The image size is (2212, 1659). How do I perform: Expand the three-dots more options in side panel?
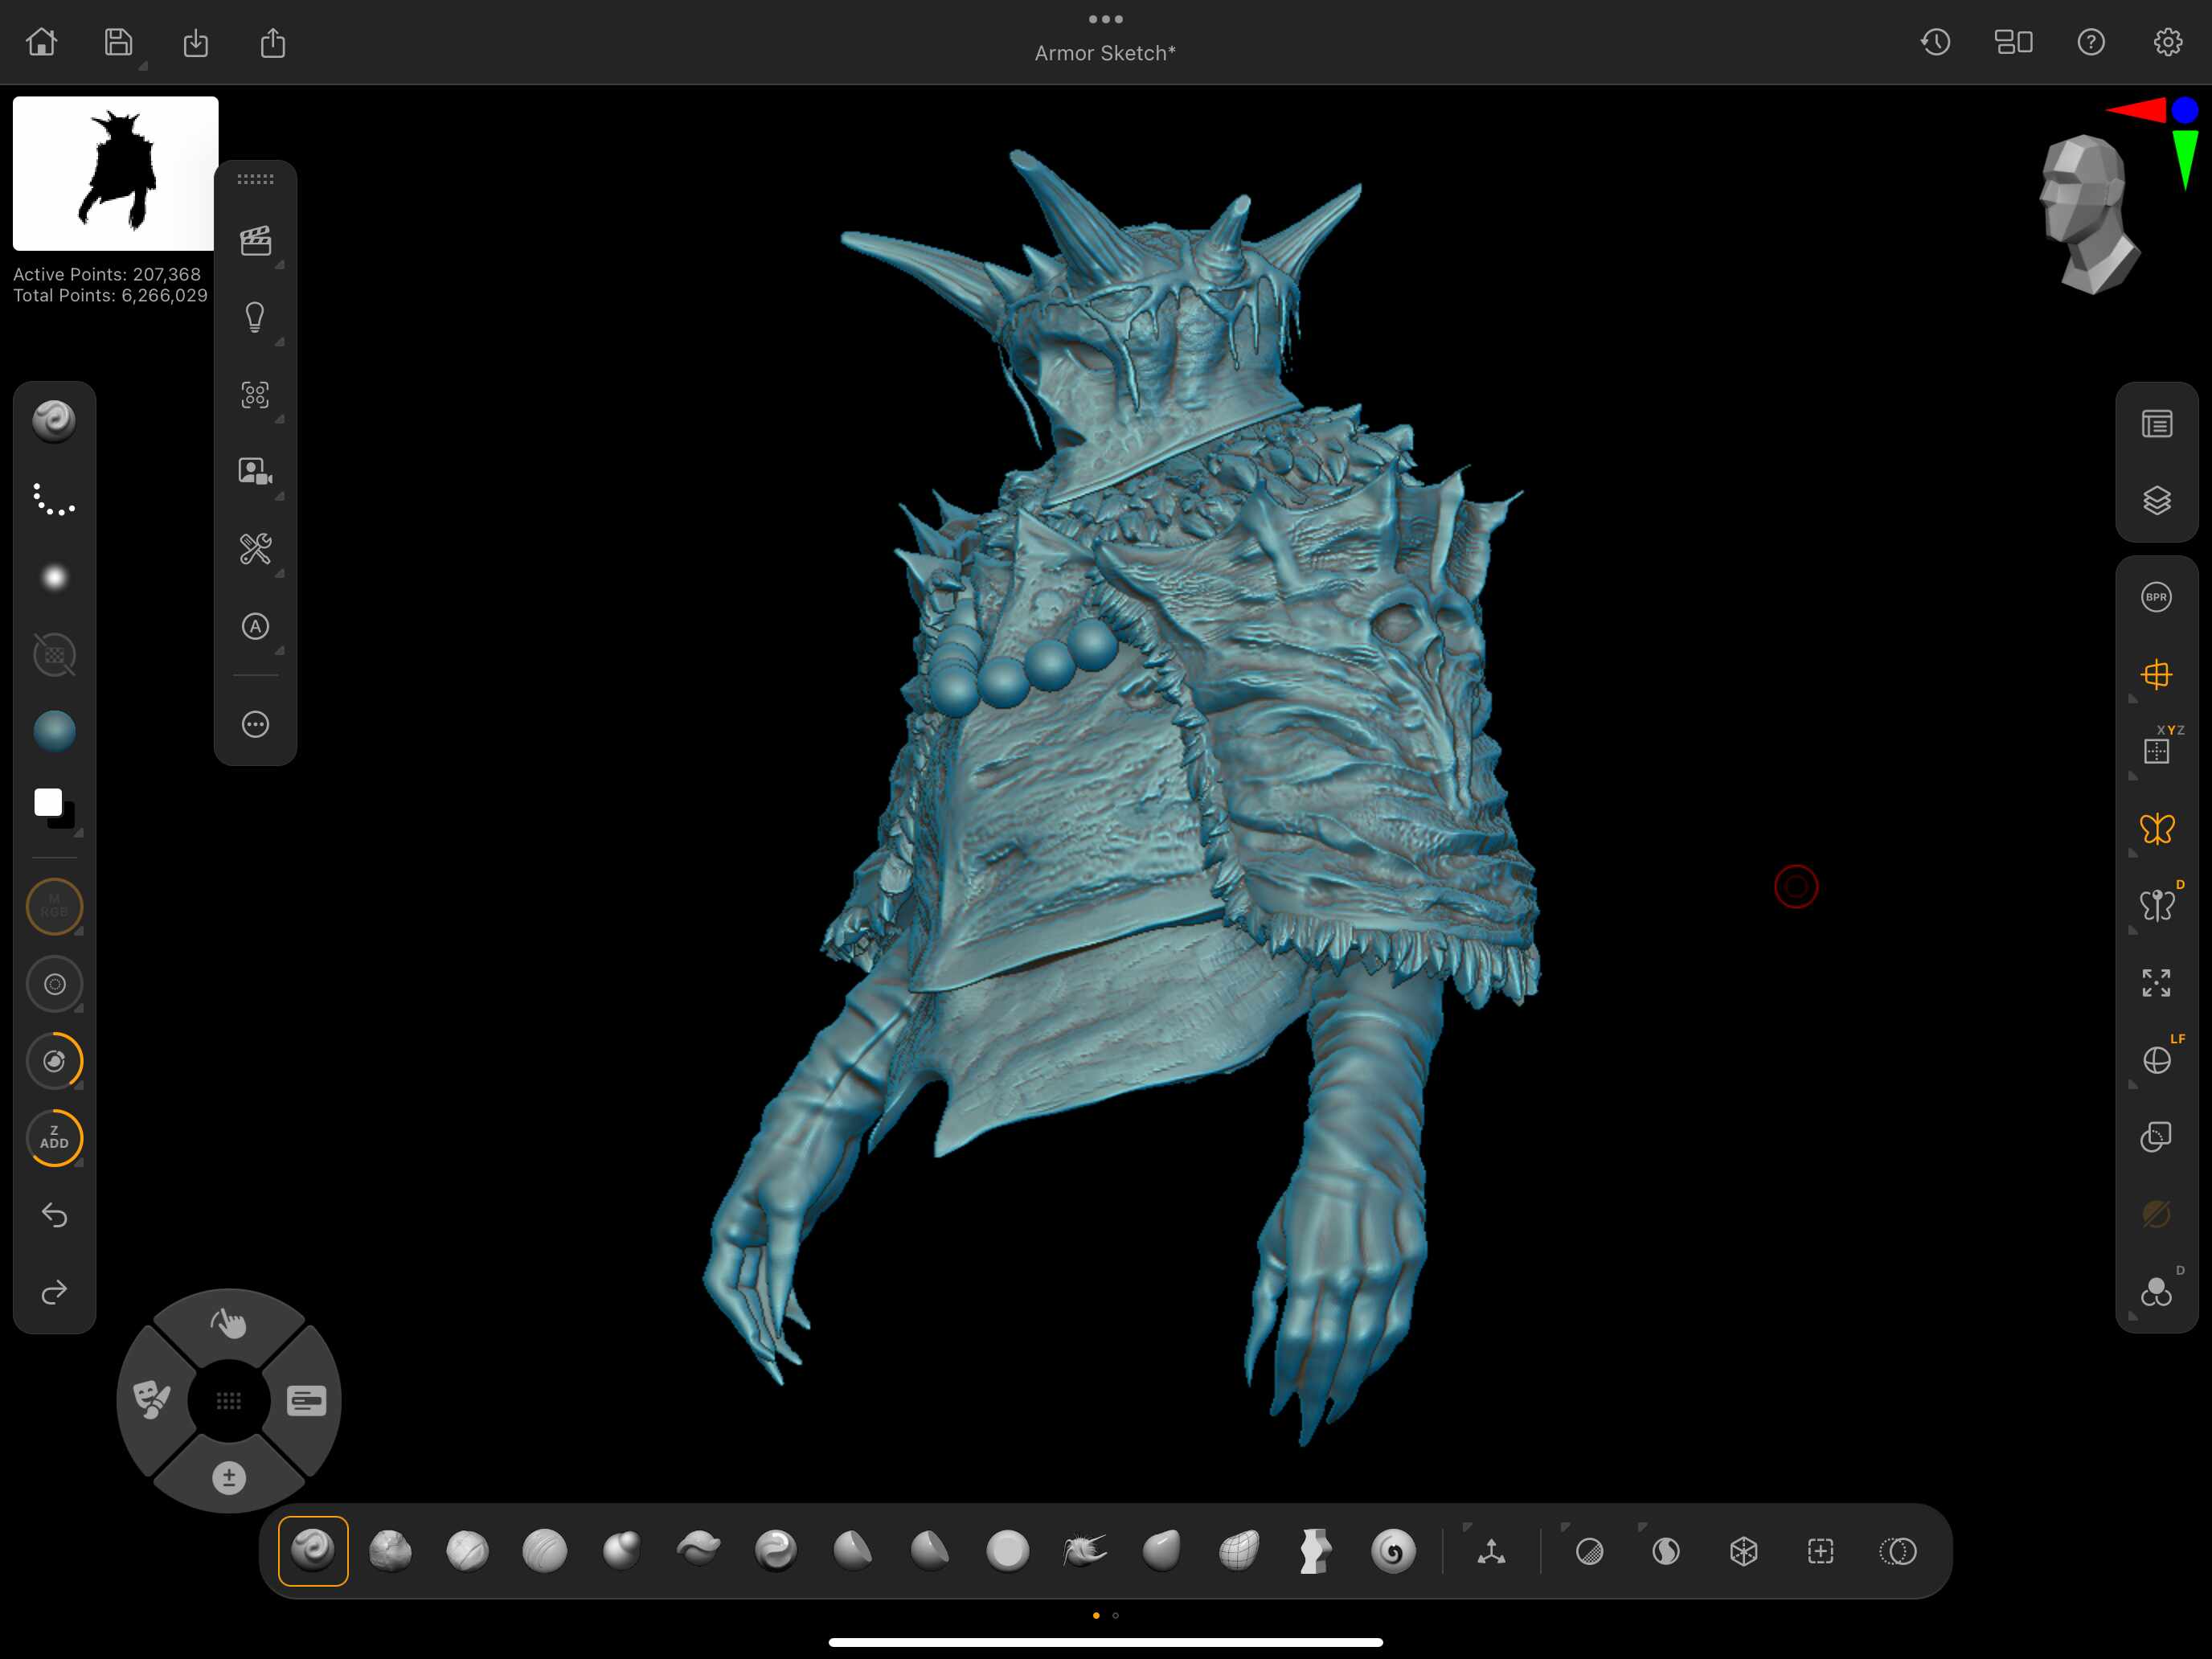pos(255,724)
